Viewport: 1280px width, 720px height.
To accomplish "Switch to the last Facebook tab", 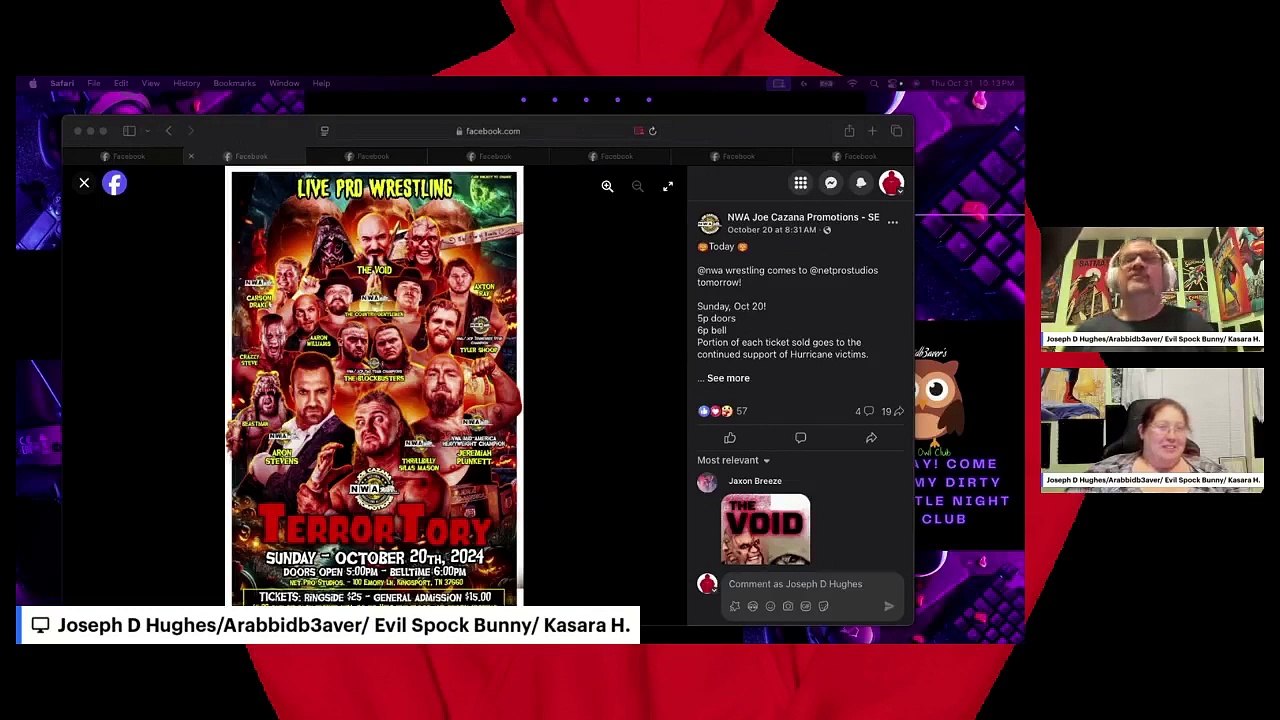I will [854, 156].
